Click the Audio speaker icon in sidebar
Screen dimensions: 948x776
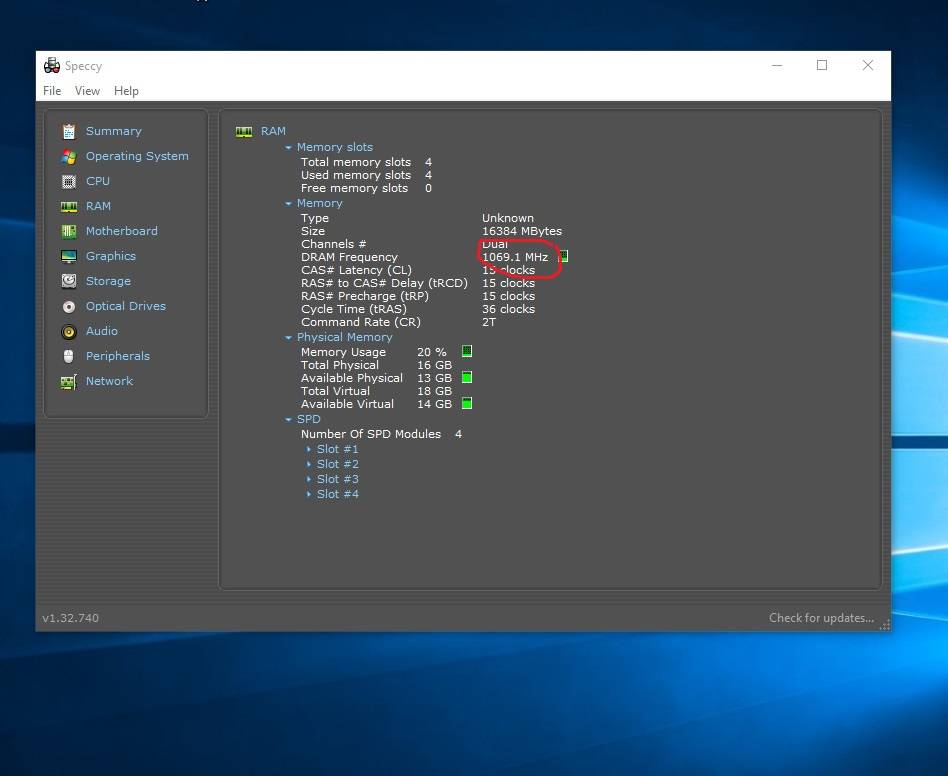point(69,331)
